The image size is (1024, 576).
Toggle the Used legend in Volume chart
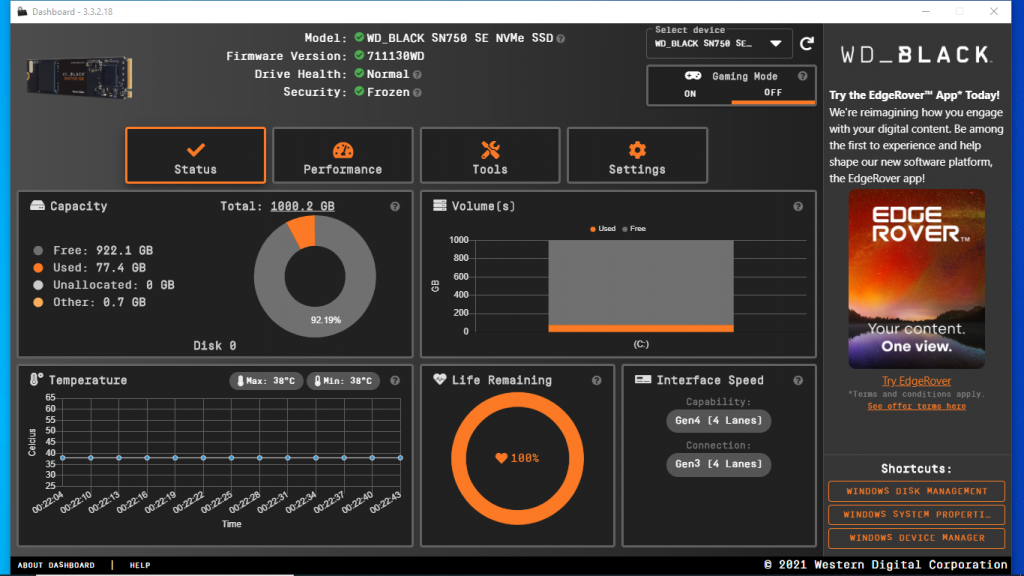[x=602, y=229]
